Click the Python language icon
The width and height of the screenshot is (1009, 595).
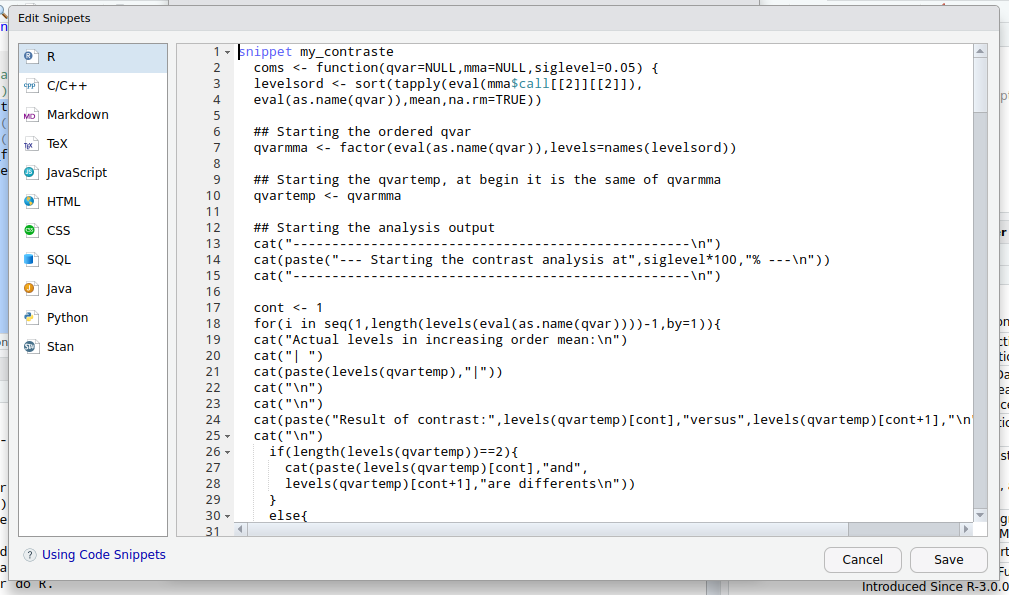point(30,317)
